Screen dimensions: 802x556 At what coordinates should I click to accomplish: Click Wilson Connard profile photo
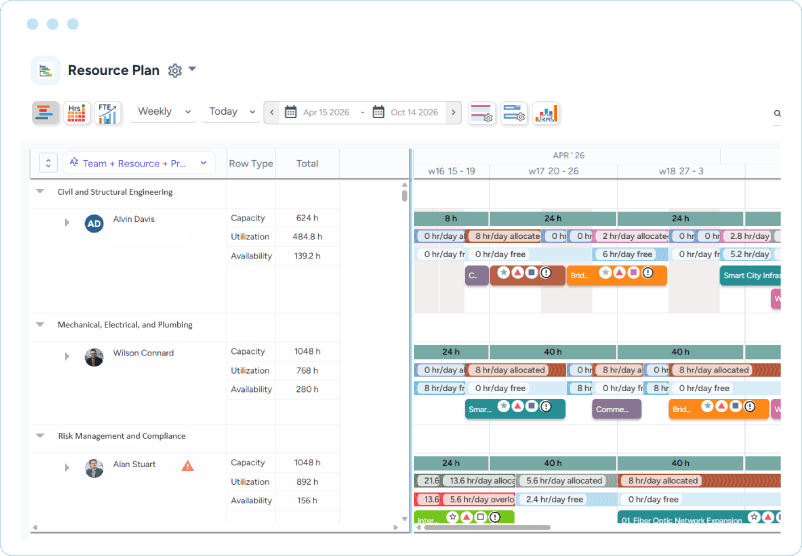(94, 357)
